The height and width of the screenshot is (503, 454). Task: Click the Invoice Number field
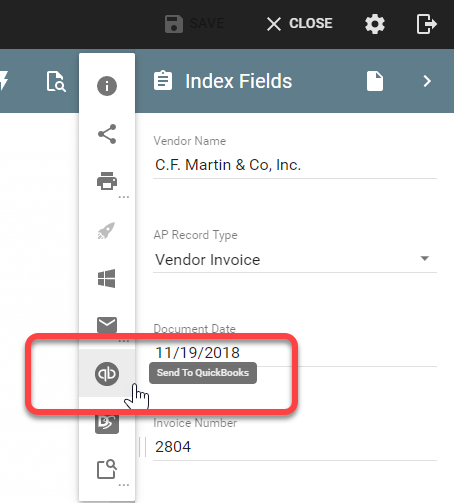pos(295,447)
